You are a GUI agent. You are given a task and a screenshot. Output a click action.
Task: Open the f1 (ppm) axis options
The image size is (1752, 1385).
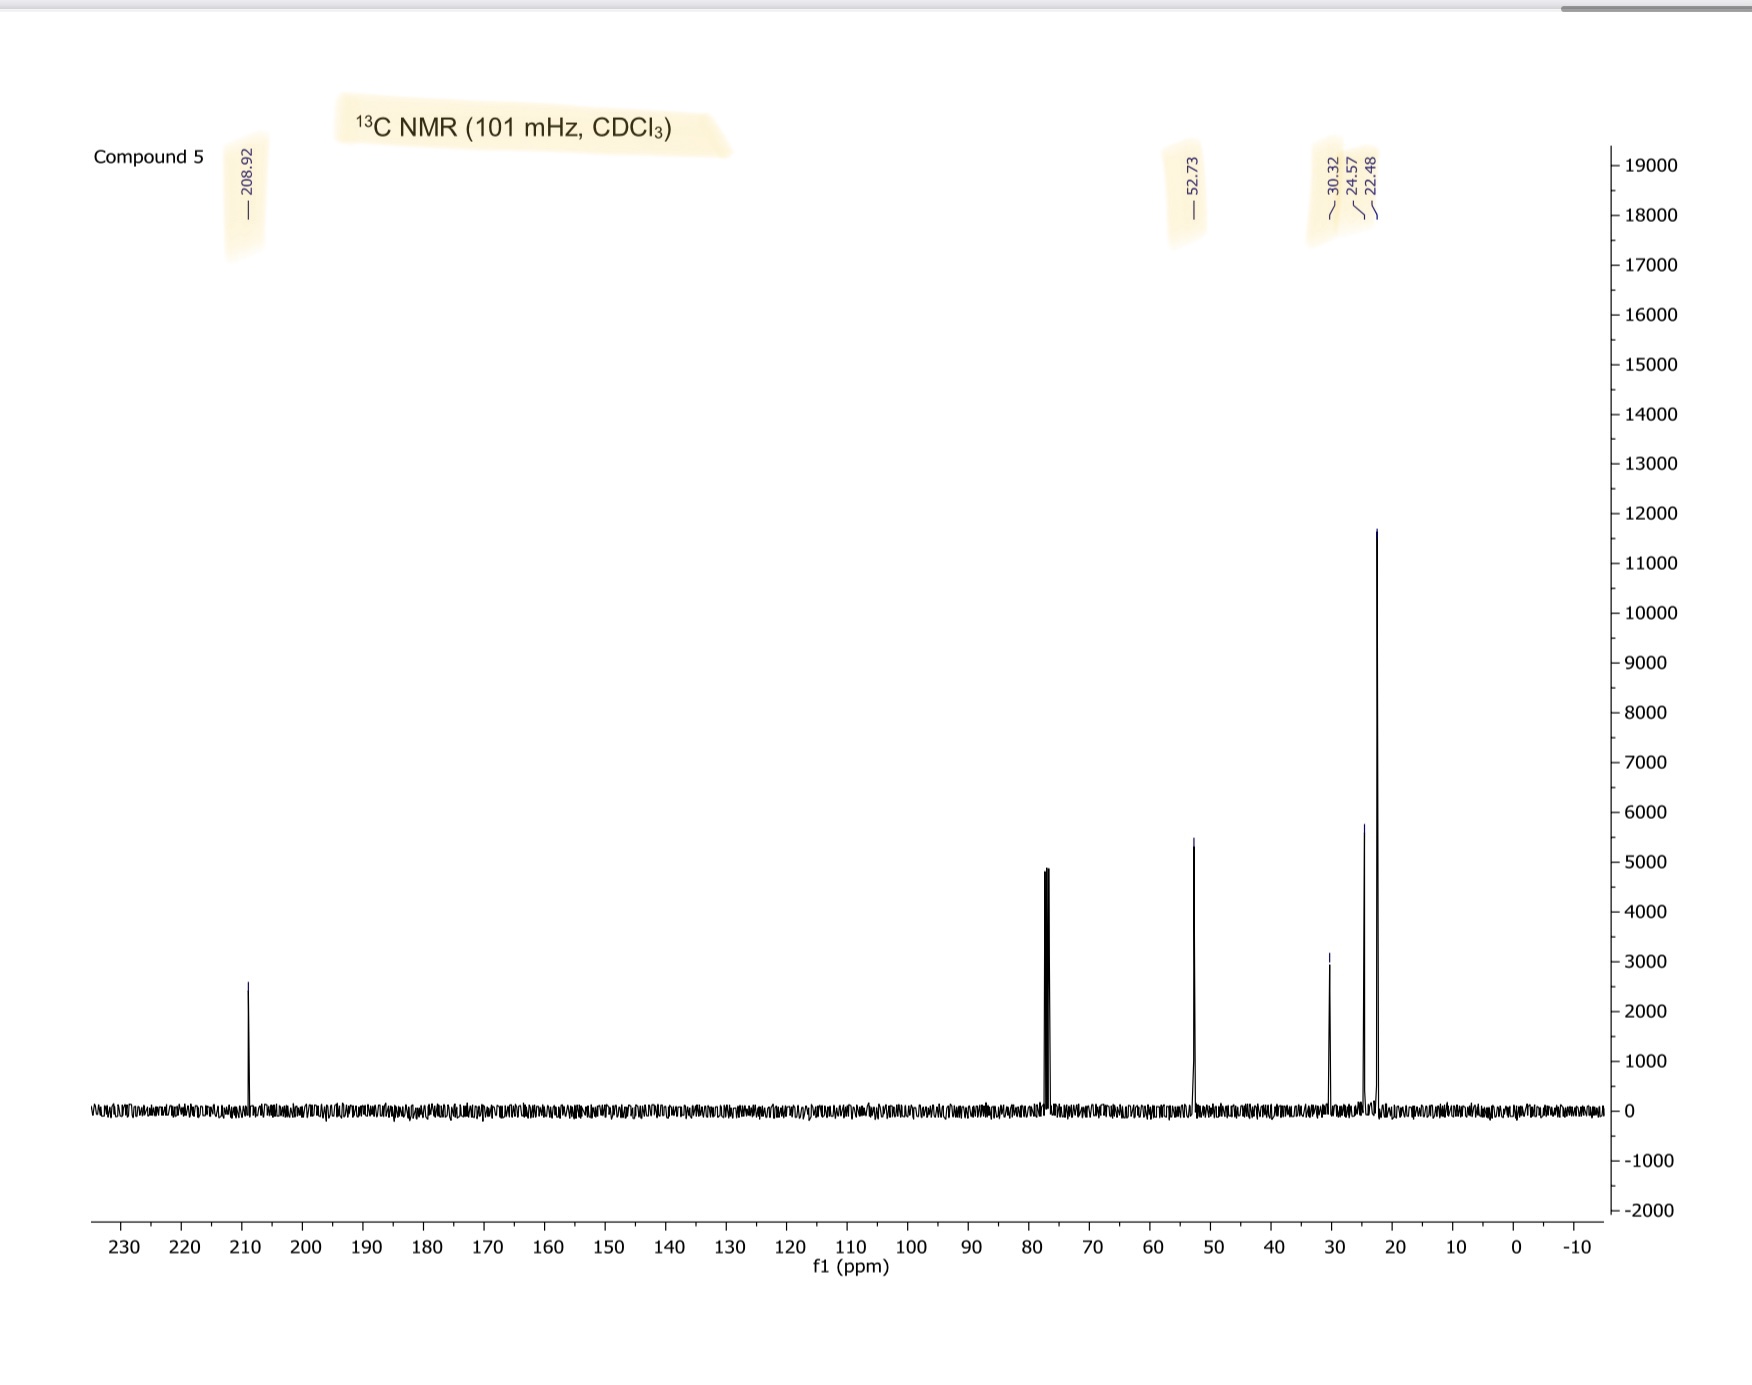click(852, 1265)
